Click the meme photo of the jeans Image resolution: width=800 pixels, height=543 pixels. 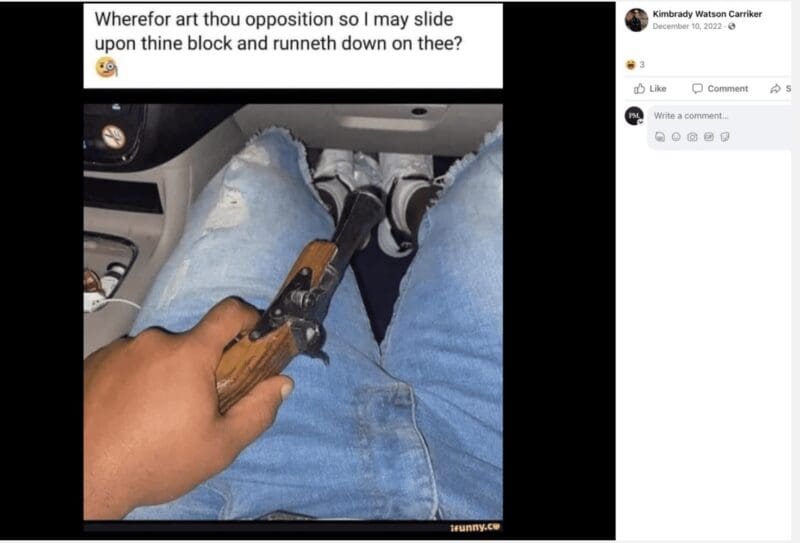pyautogui.click(x=293, y=312)
